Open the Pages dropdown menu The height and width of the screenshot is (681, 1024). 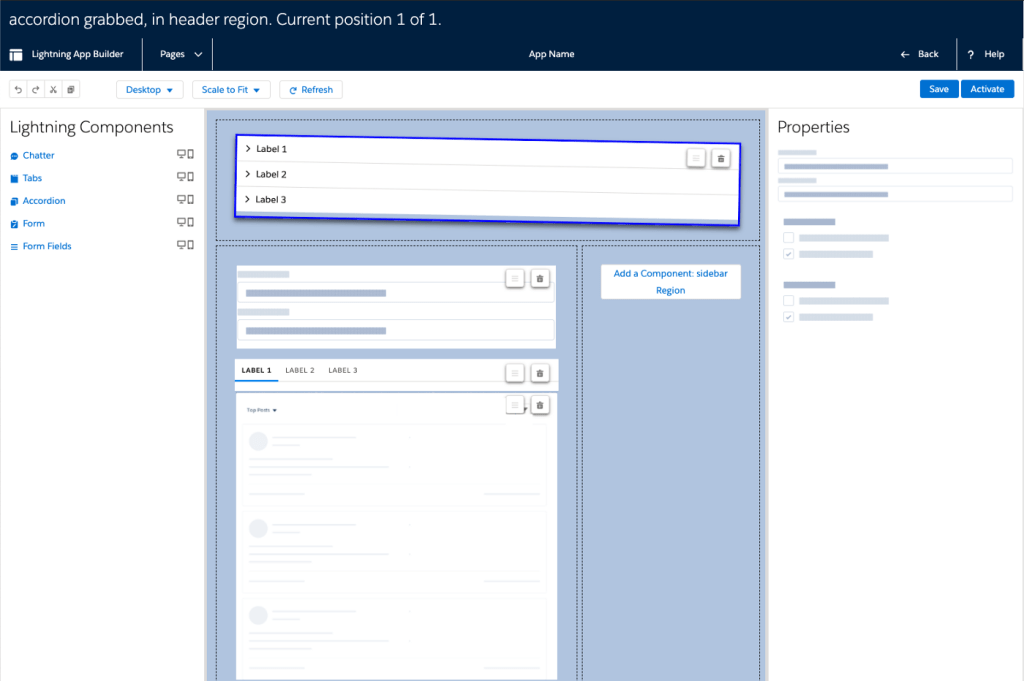181,54
